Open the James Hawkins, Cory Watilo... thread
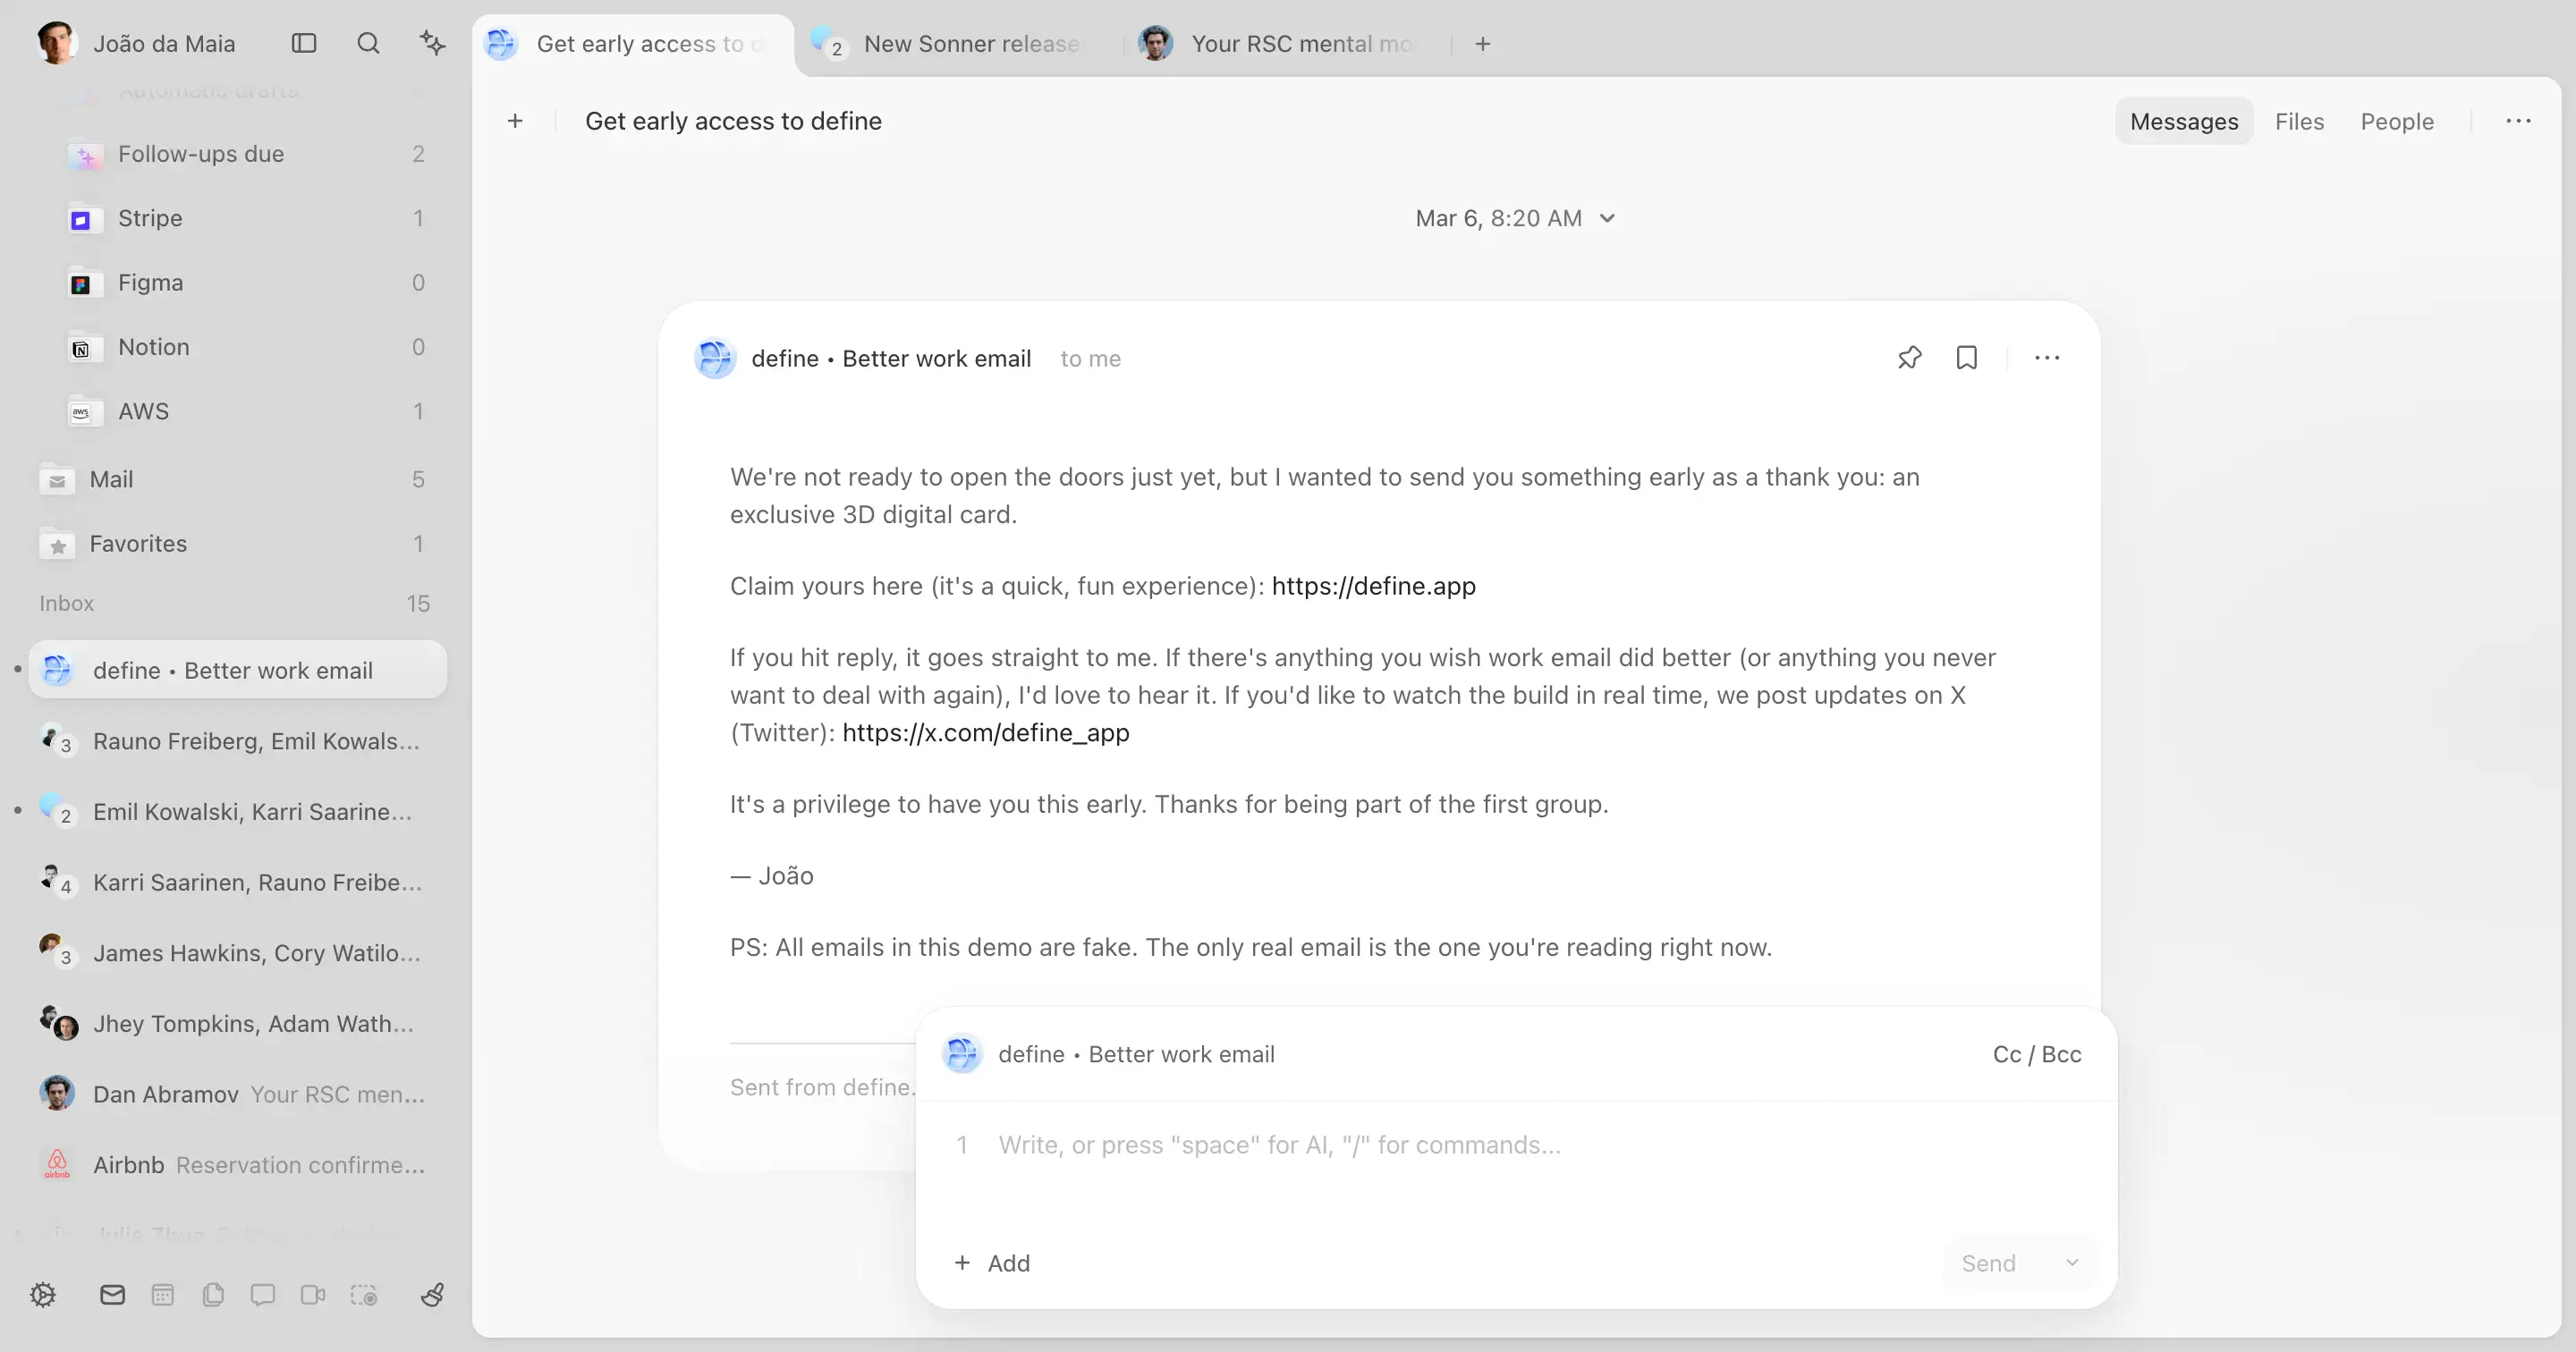 238,953
